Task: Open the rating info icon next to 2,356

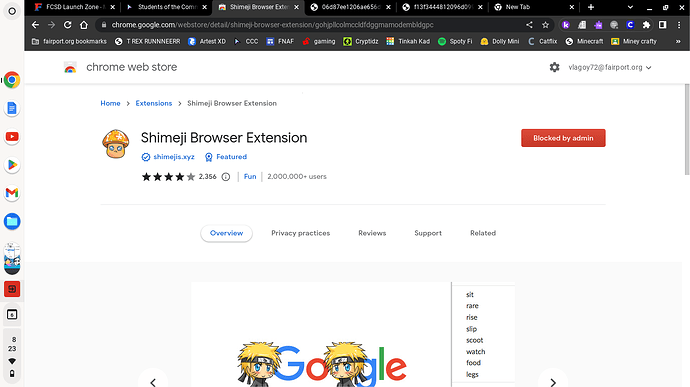Action: 226,177
